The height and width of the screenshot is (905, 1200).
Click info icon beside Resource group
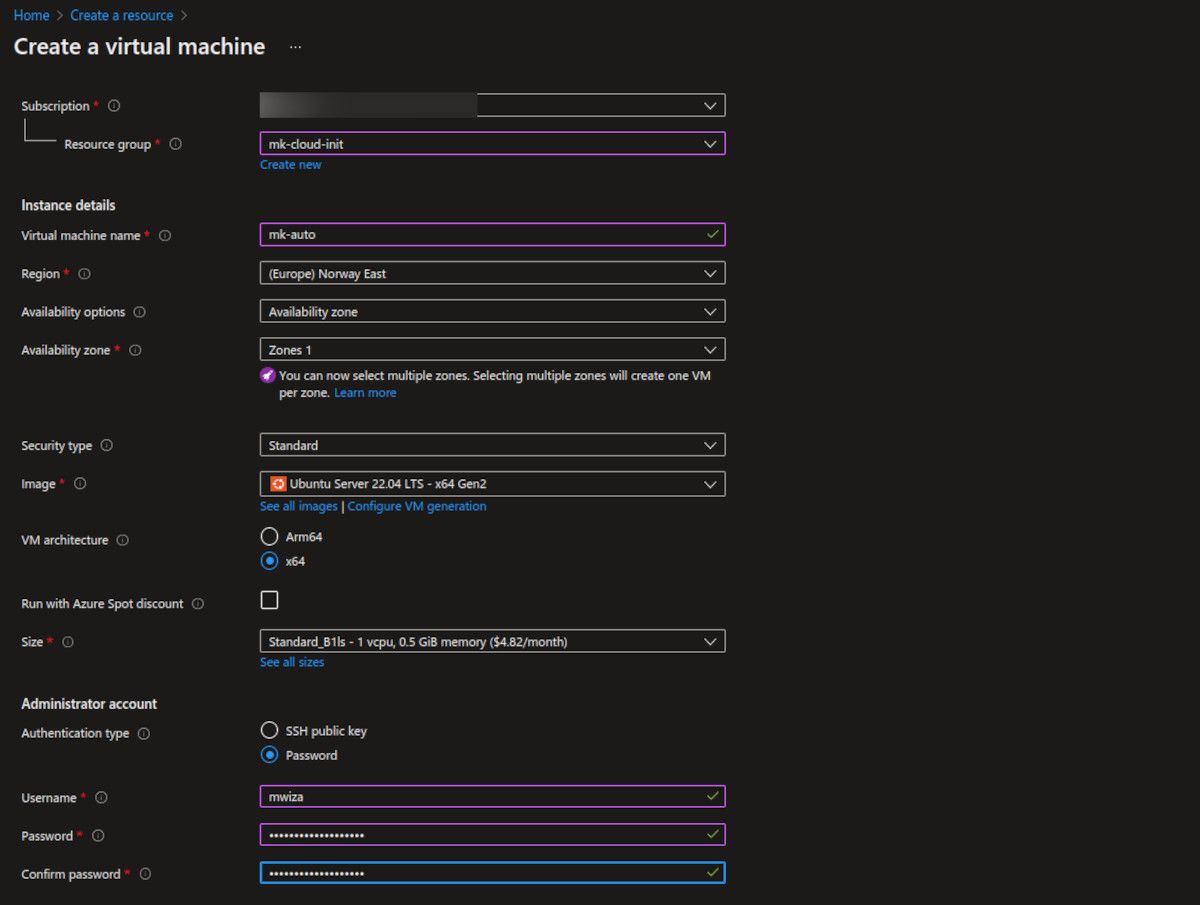176,144
